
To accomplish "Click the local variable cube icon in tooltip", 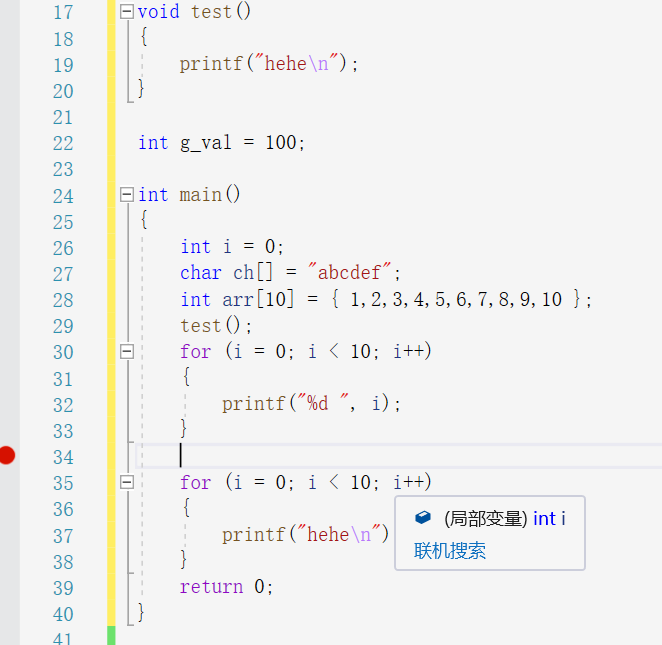I will (423, 518).
